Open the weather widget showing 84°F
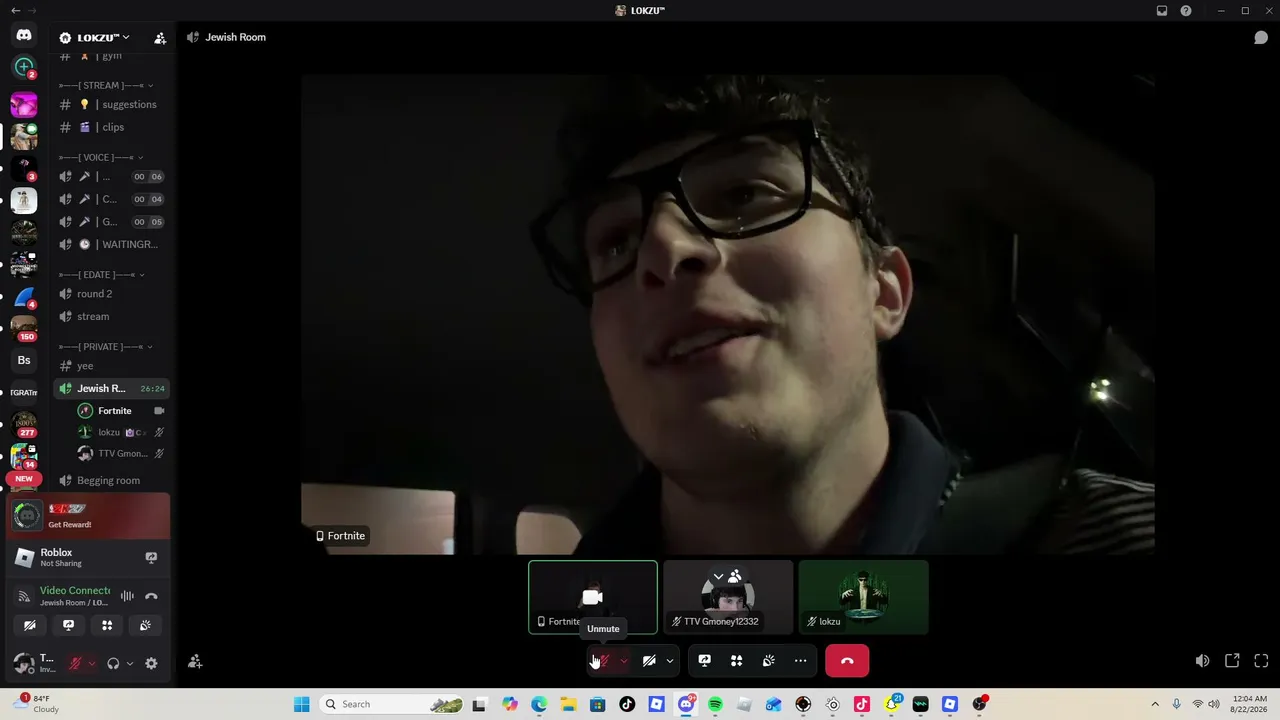 point(38,704)
